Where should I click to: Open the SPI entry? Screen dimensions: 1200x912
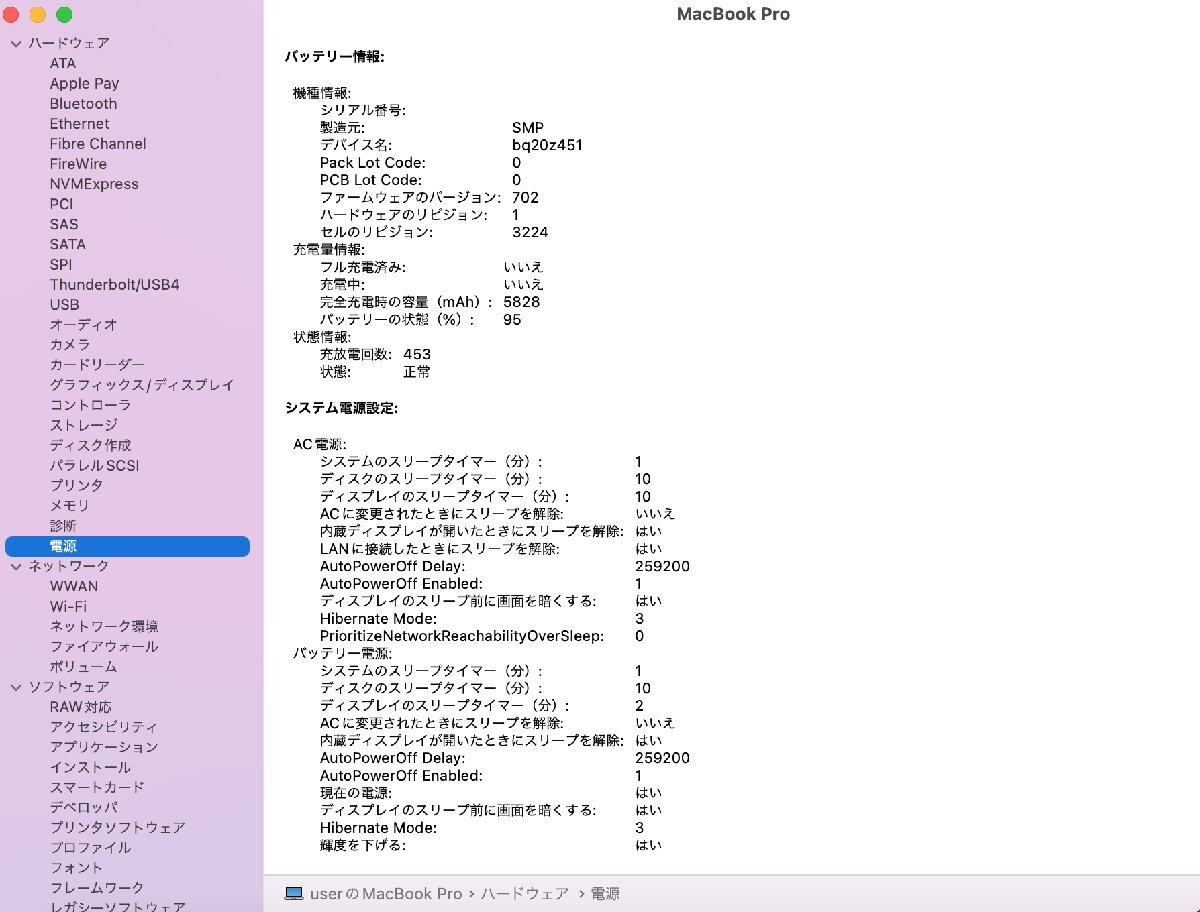coord(61,264)
